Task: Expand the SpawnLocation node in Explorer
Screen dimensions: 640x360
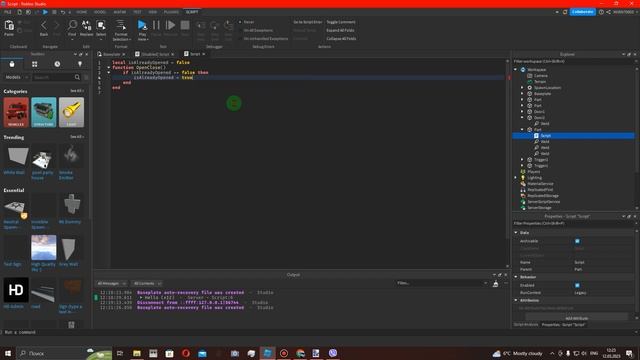Action: click(x=522, y=88)
